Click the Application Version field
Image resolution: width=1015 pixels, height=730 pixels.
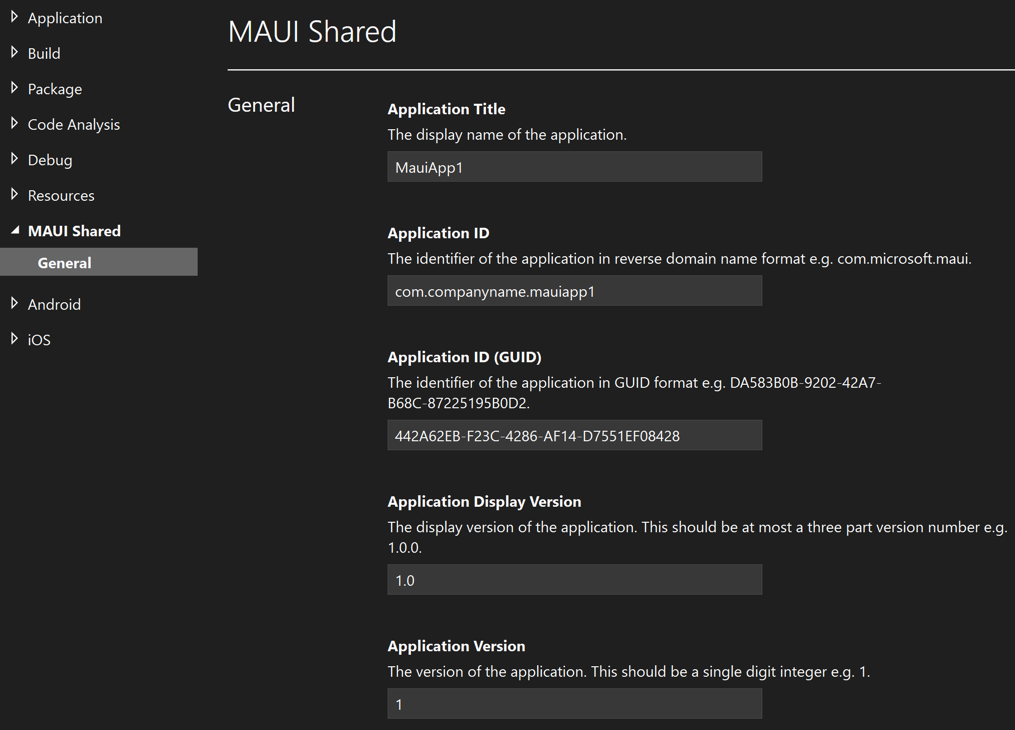point(574,703)
